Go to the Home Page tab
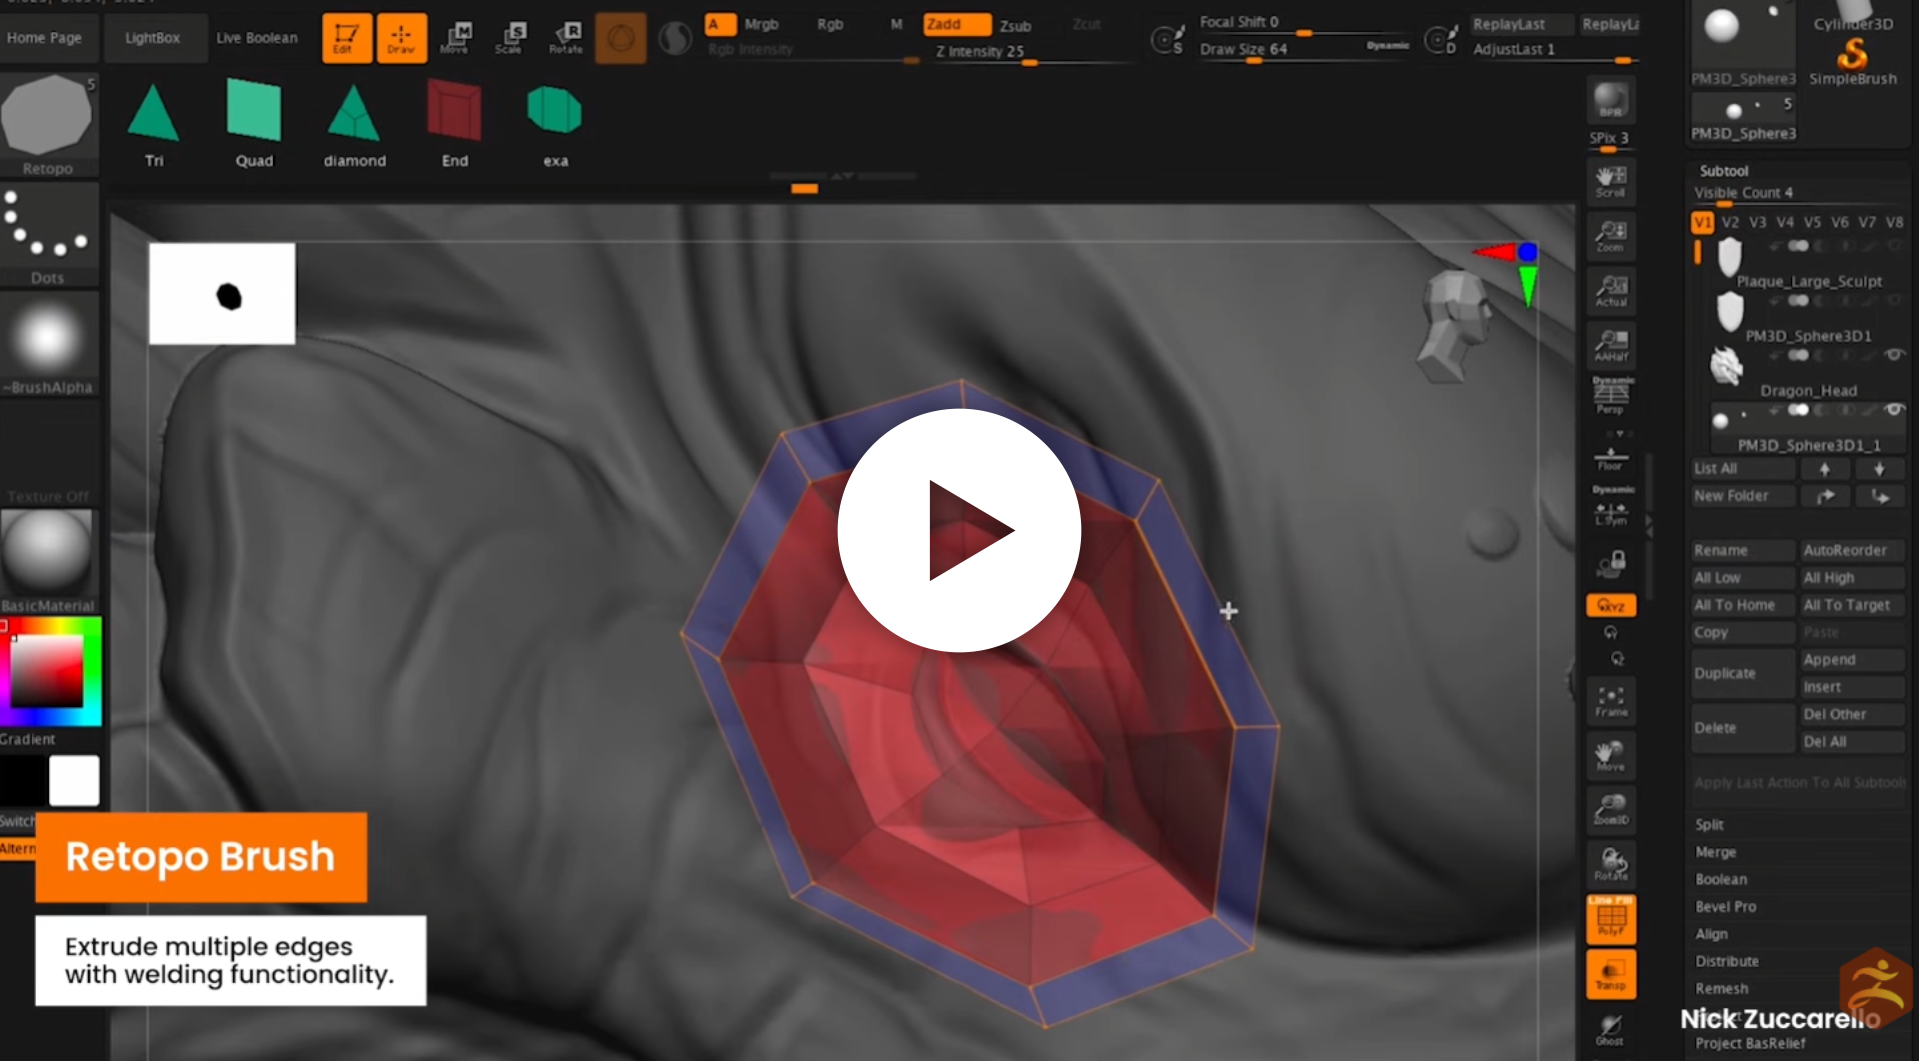This screenshot has width=1919, height=1061. click(x=45, y=38)
